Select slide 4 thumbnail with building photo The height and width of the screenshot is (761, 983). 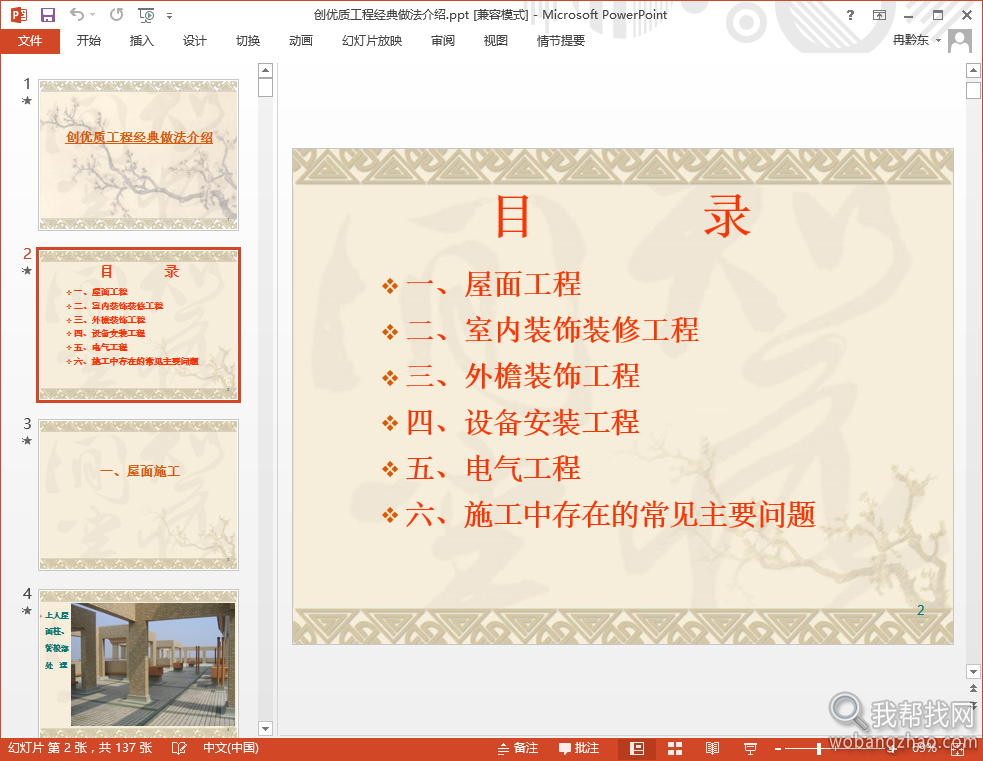(139, 663)
